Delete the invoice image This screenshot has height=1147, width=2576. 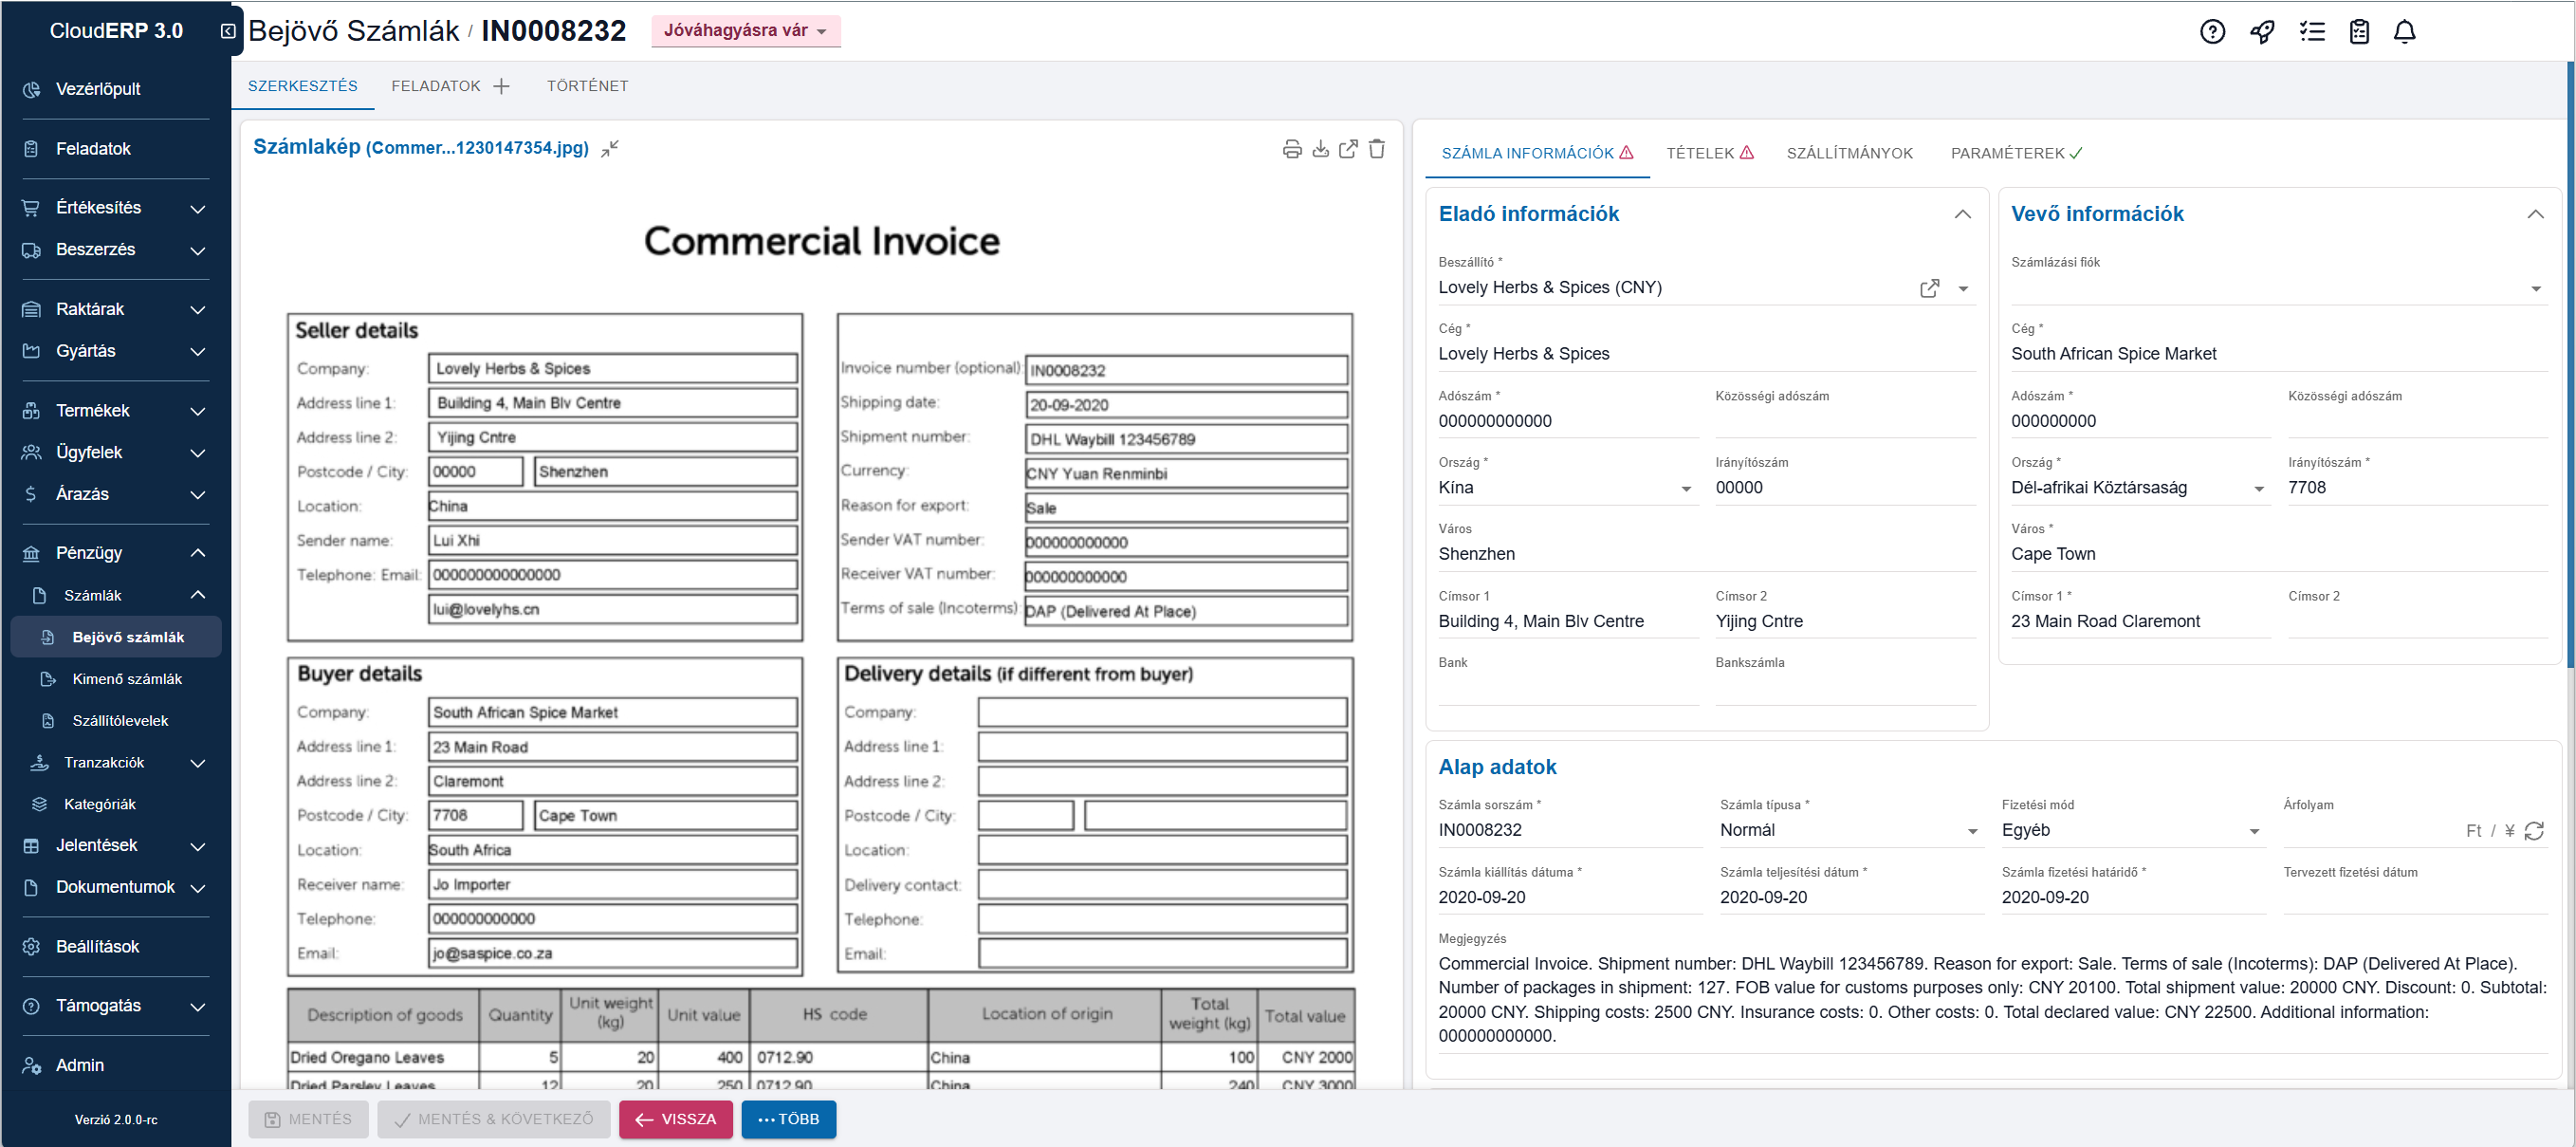(x=1377, y=149)
